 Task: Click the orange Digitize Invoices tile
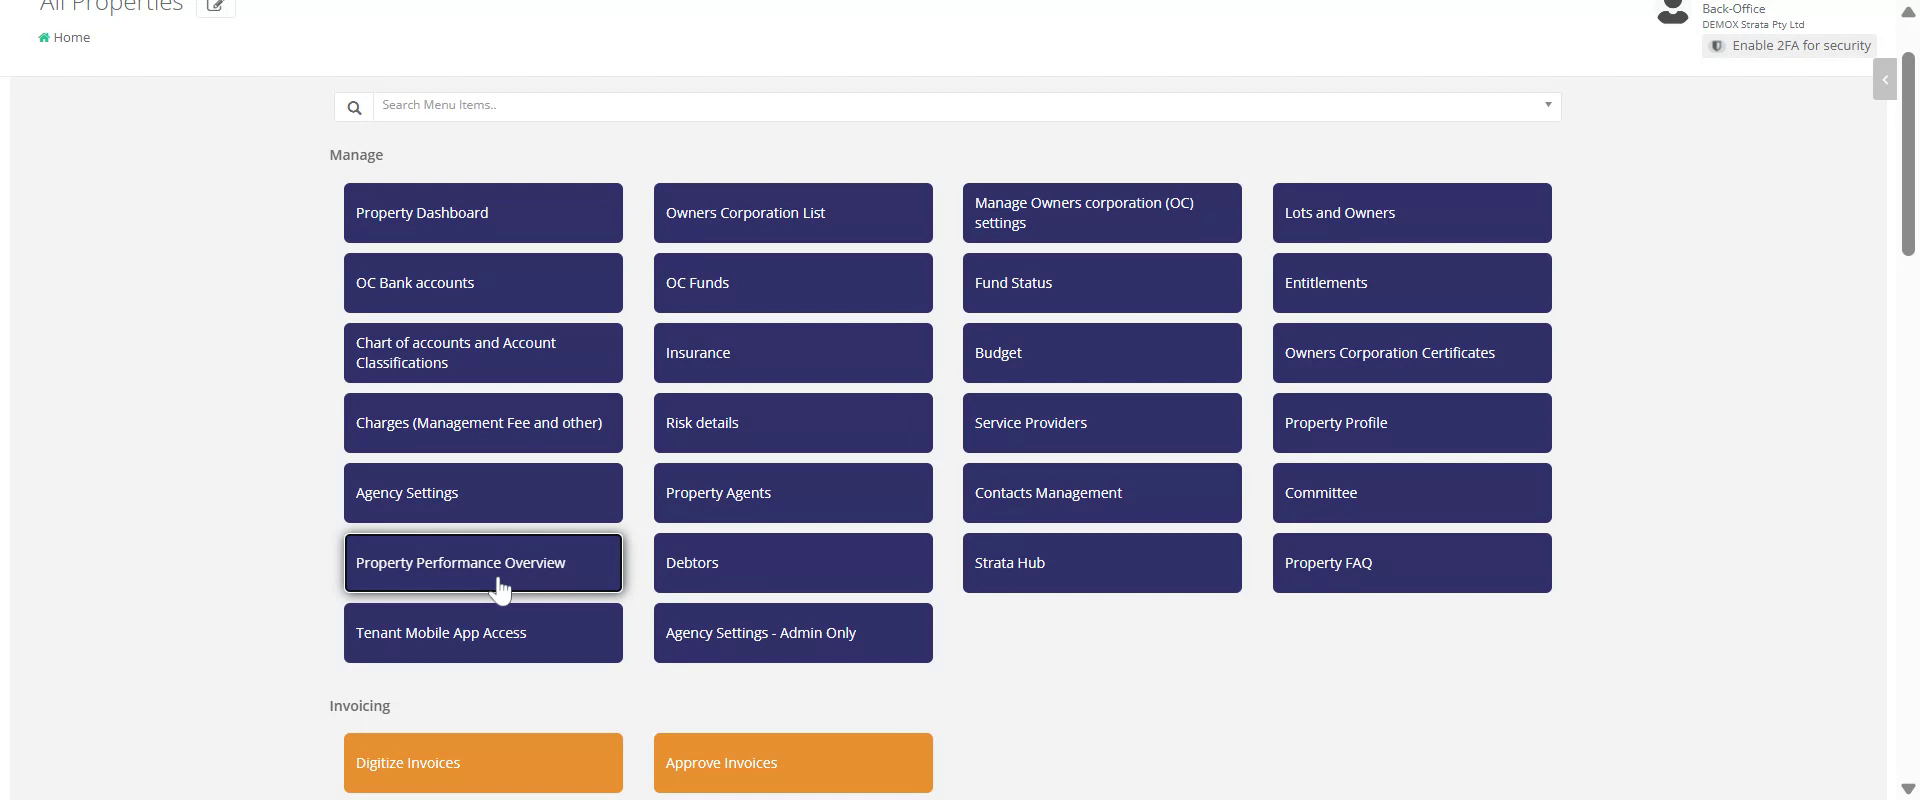(x=483, y=763)
